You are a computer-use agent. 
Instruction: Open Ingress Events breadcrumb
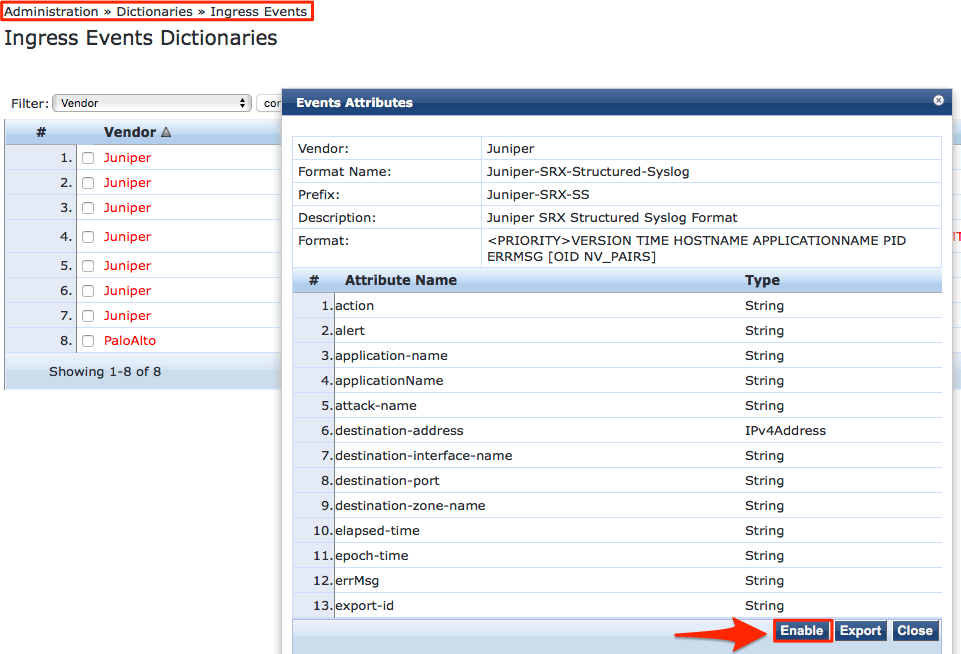point(259,12)
